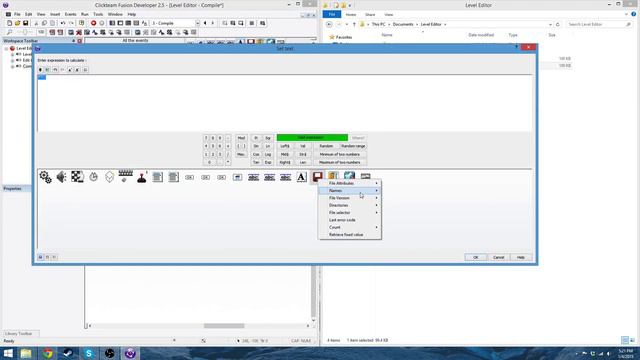Open the File Version submenu
This screenshot has width=640, height=360.
tap(350, 198)
